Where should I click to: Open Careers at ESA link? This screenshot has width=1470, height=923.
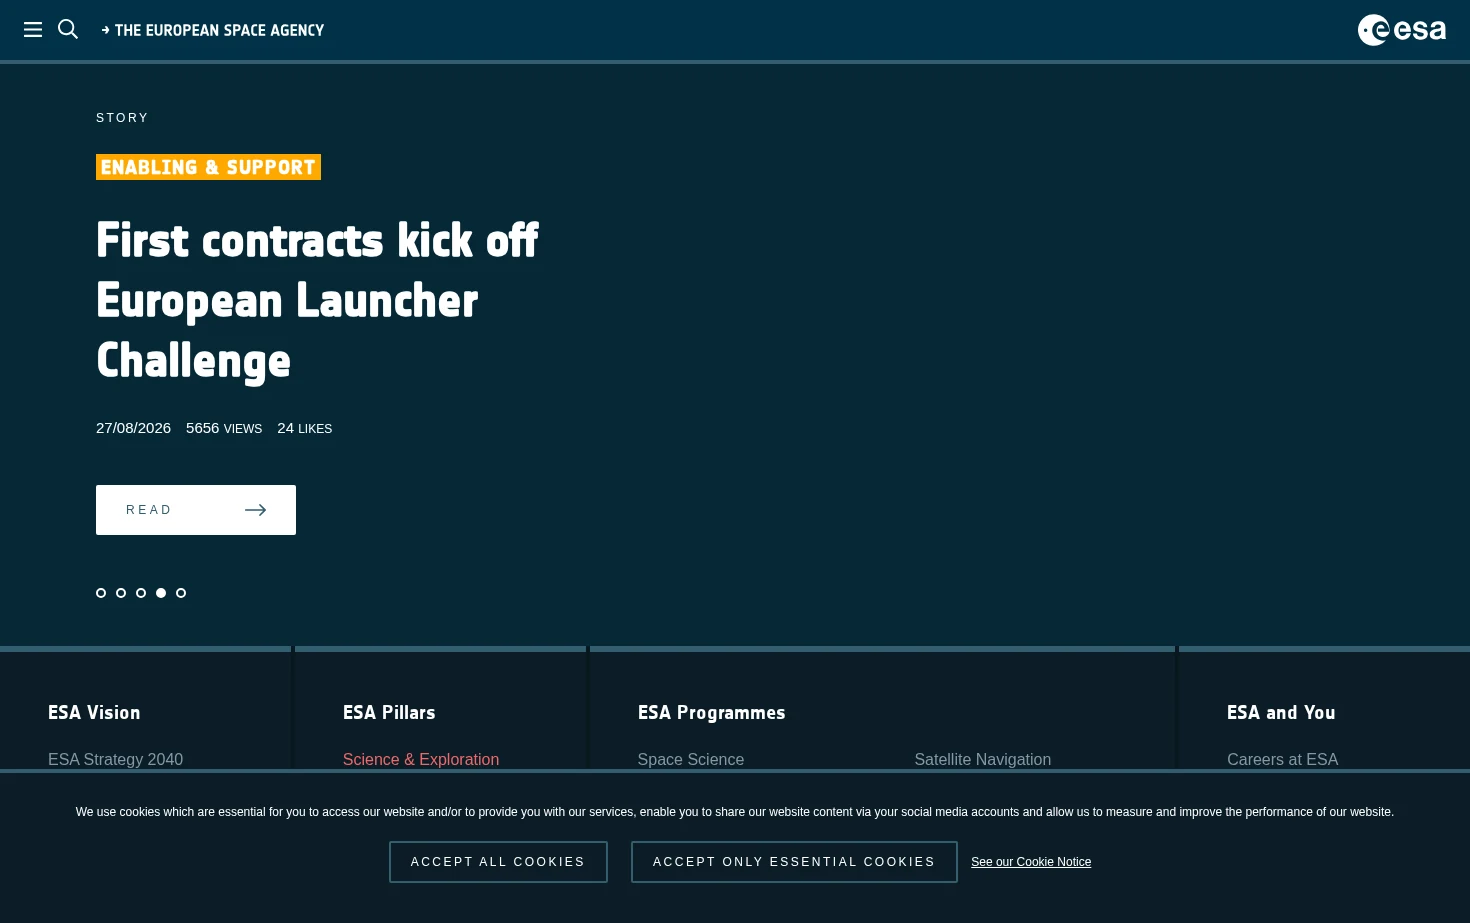[x=1283, y=759]
